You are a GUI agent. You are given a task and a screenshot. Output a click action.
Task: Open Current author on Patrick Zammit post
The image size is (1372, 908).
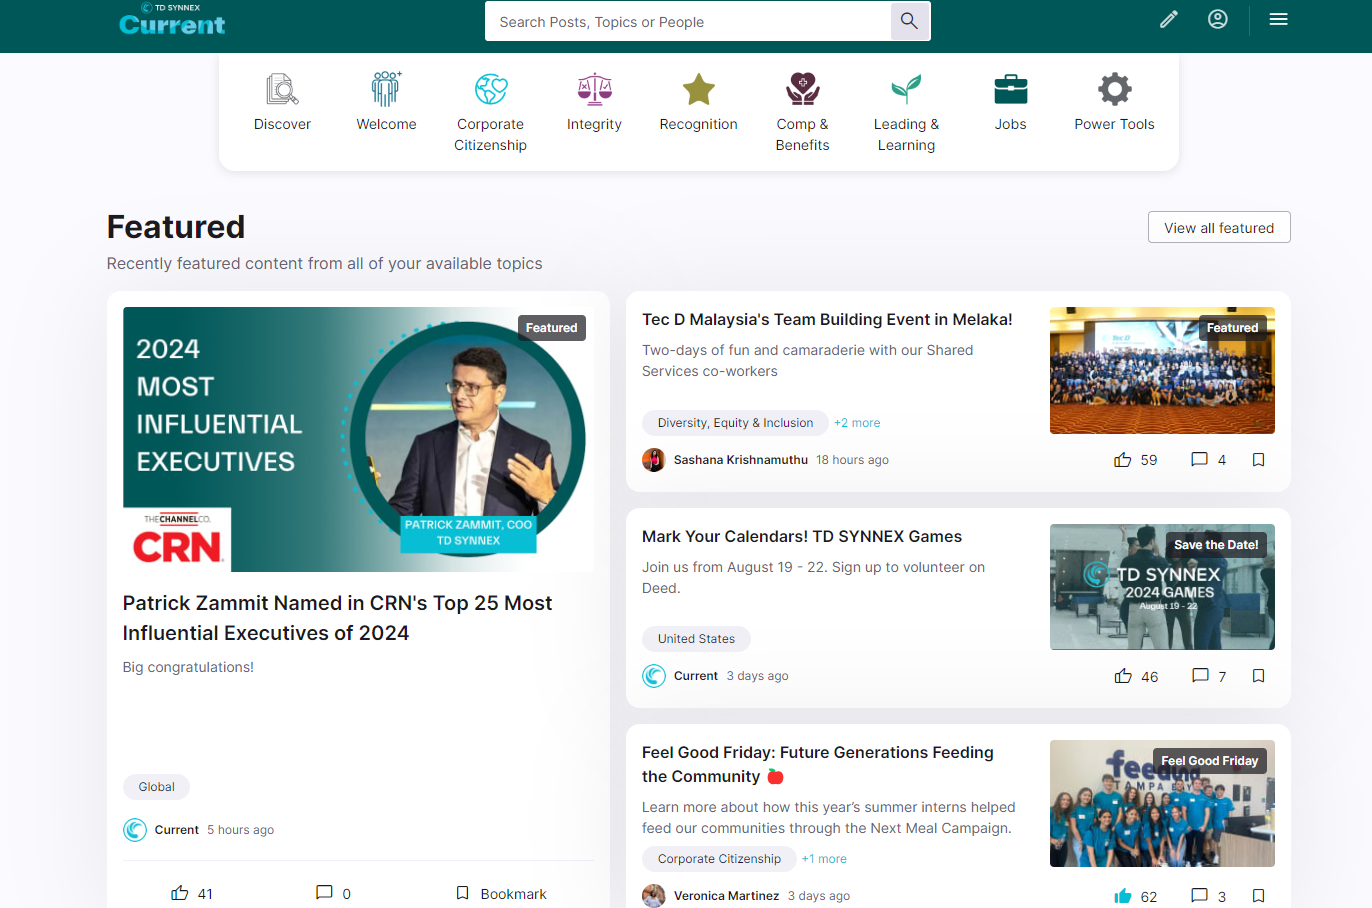176,830
